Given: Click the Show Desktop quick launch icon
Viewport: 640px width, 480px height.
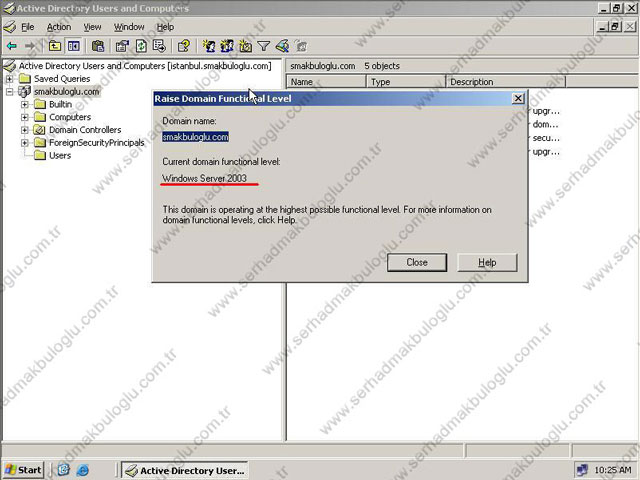Looking at the screenshot, I should pos(63,470).
